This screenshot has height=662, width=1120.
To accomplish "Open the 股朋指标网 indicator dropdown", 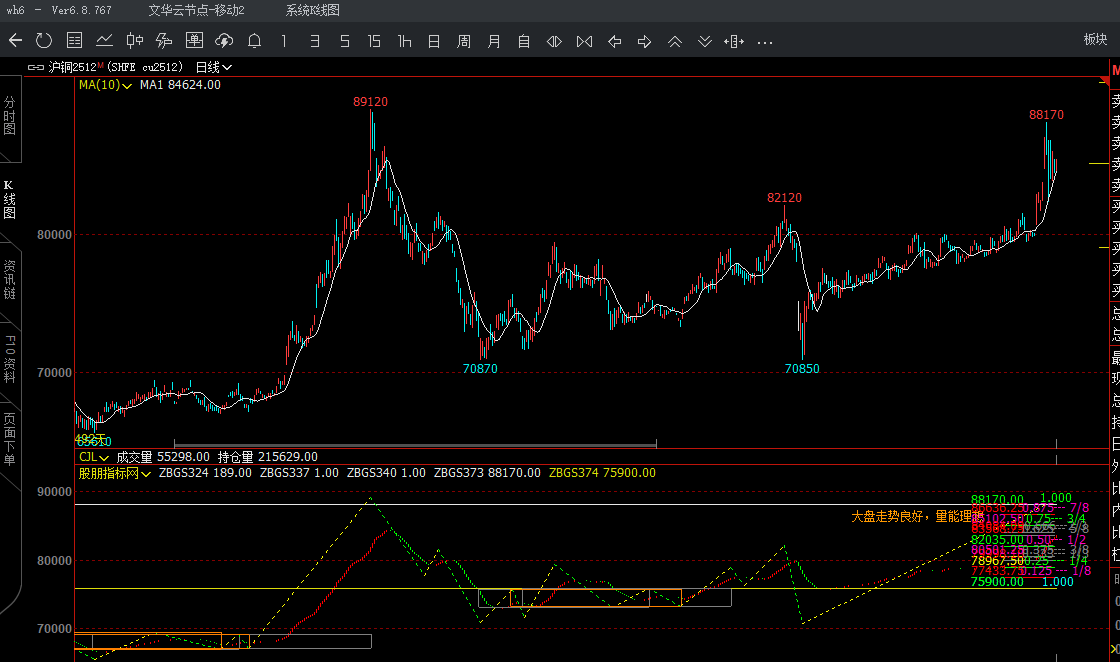I will [114, 473].
